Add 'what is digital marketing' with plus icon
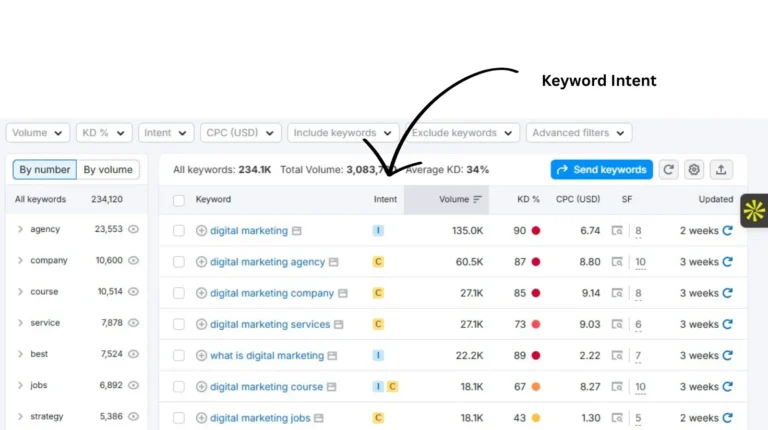The image size is (768, 430). coord(201,356)
